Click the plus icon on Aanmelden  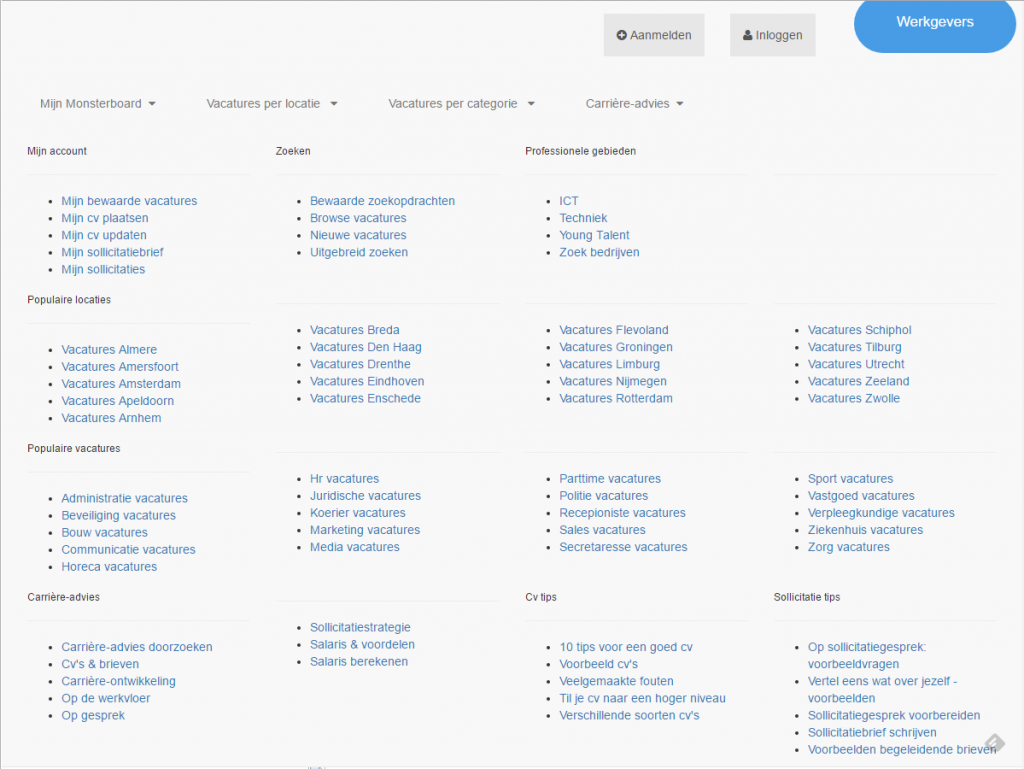(x=622, y=35)
